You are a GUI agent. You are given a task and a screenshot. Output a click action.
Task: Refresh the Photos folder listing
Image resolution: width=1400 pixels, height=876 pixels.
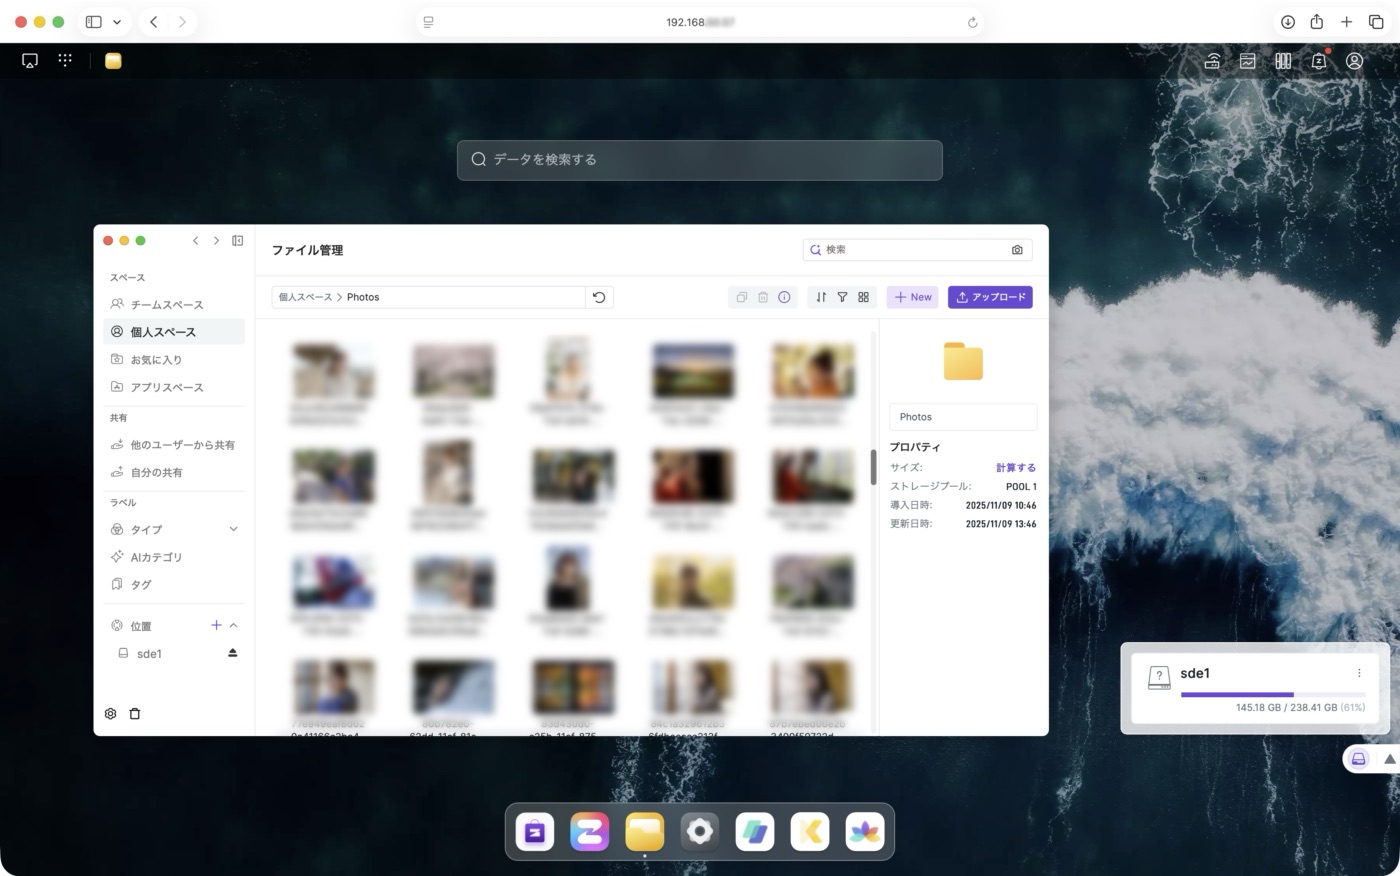(599, 297)
